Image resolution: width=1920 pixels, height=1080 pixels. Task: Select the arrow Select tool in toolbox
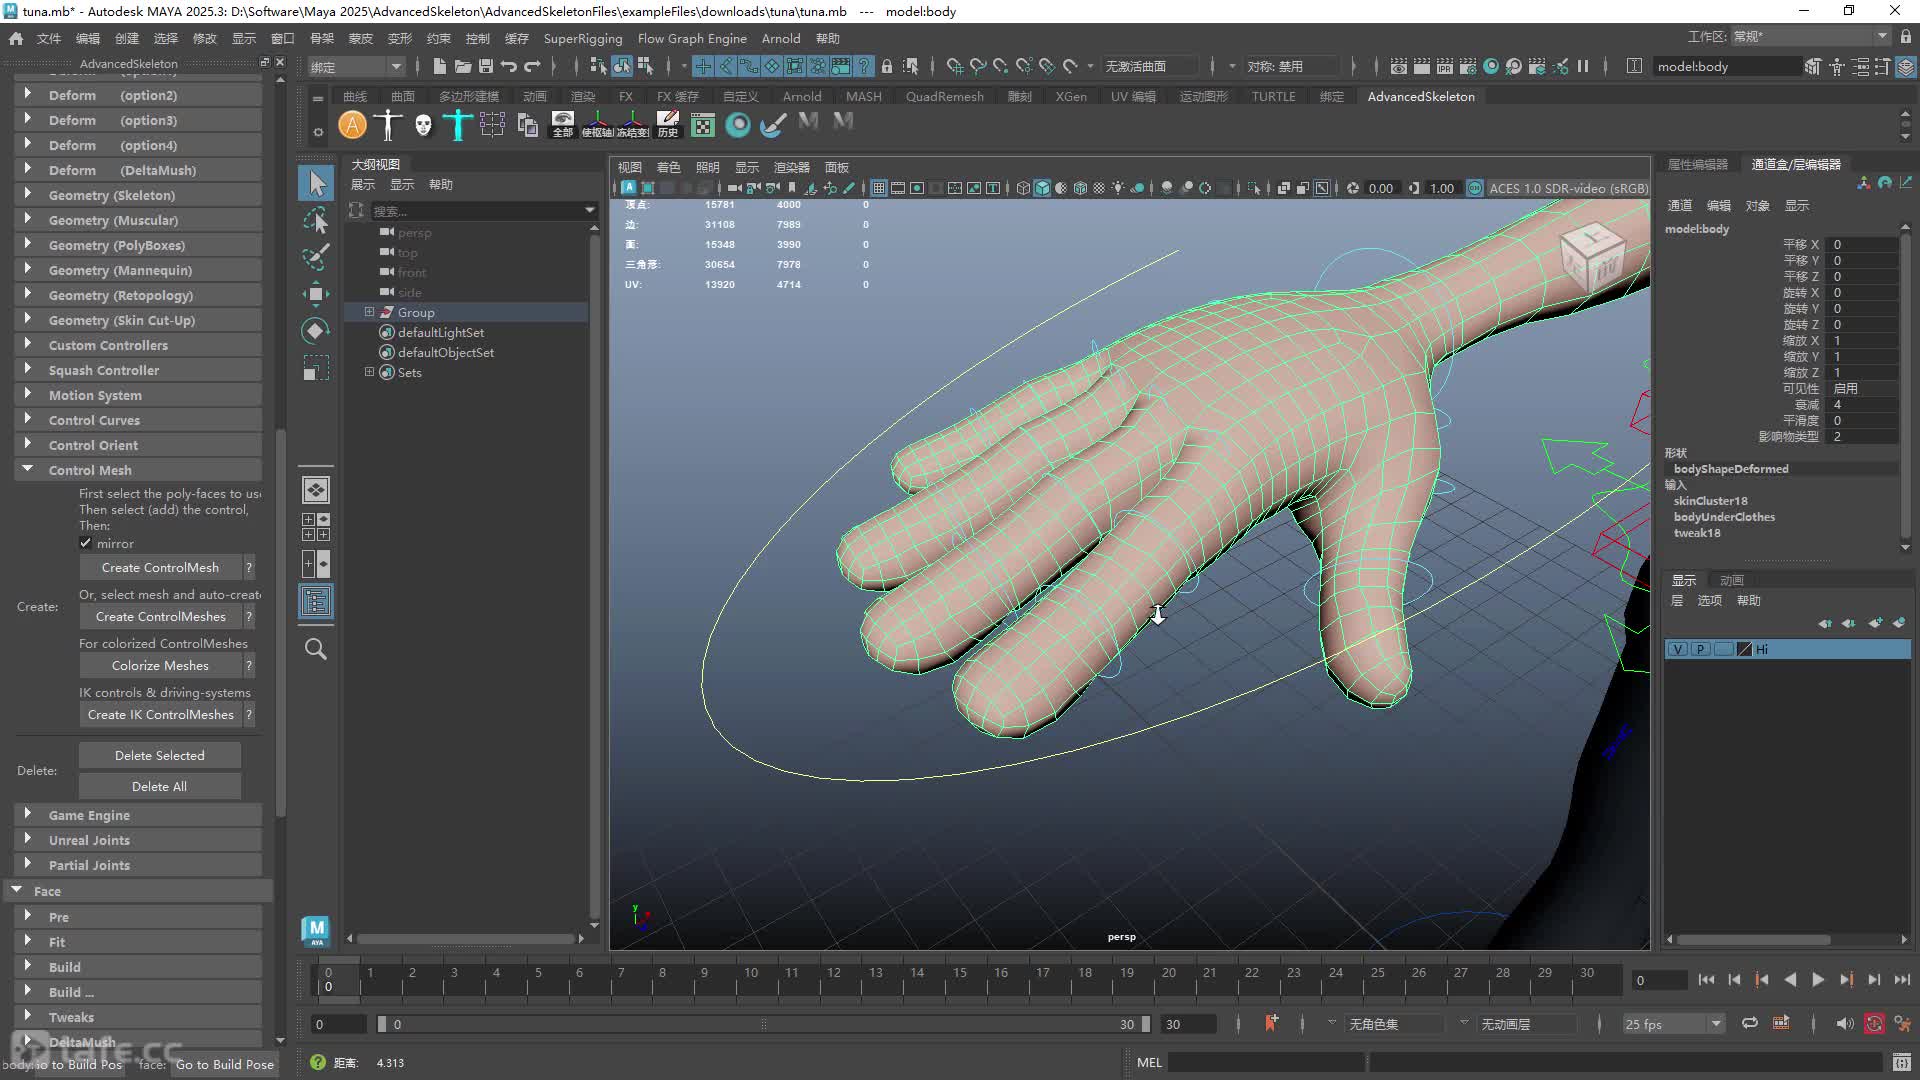coord(317,183)
